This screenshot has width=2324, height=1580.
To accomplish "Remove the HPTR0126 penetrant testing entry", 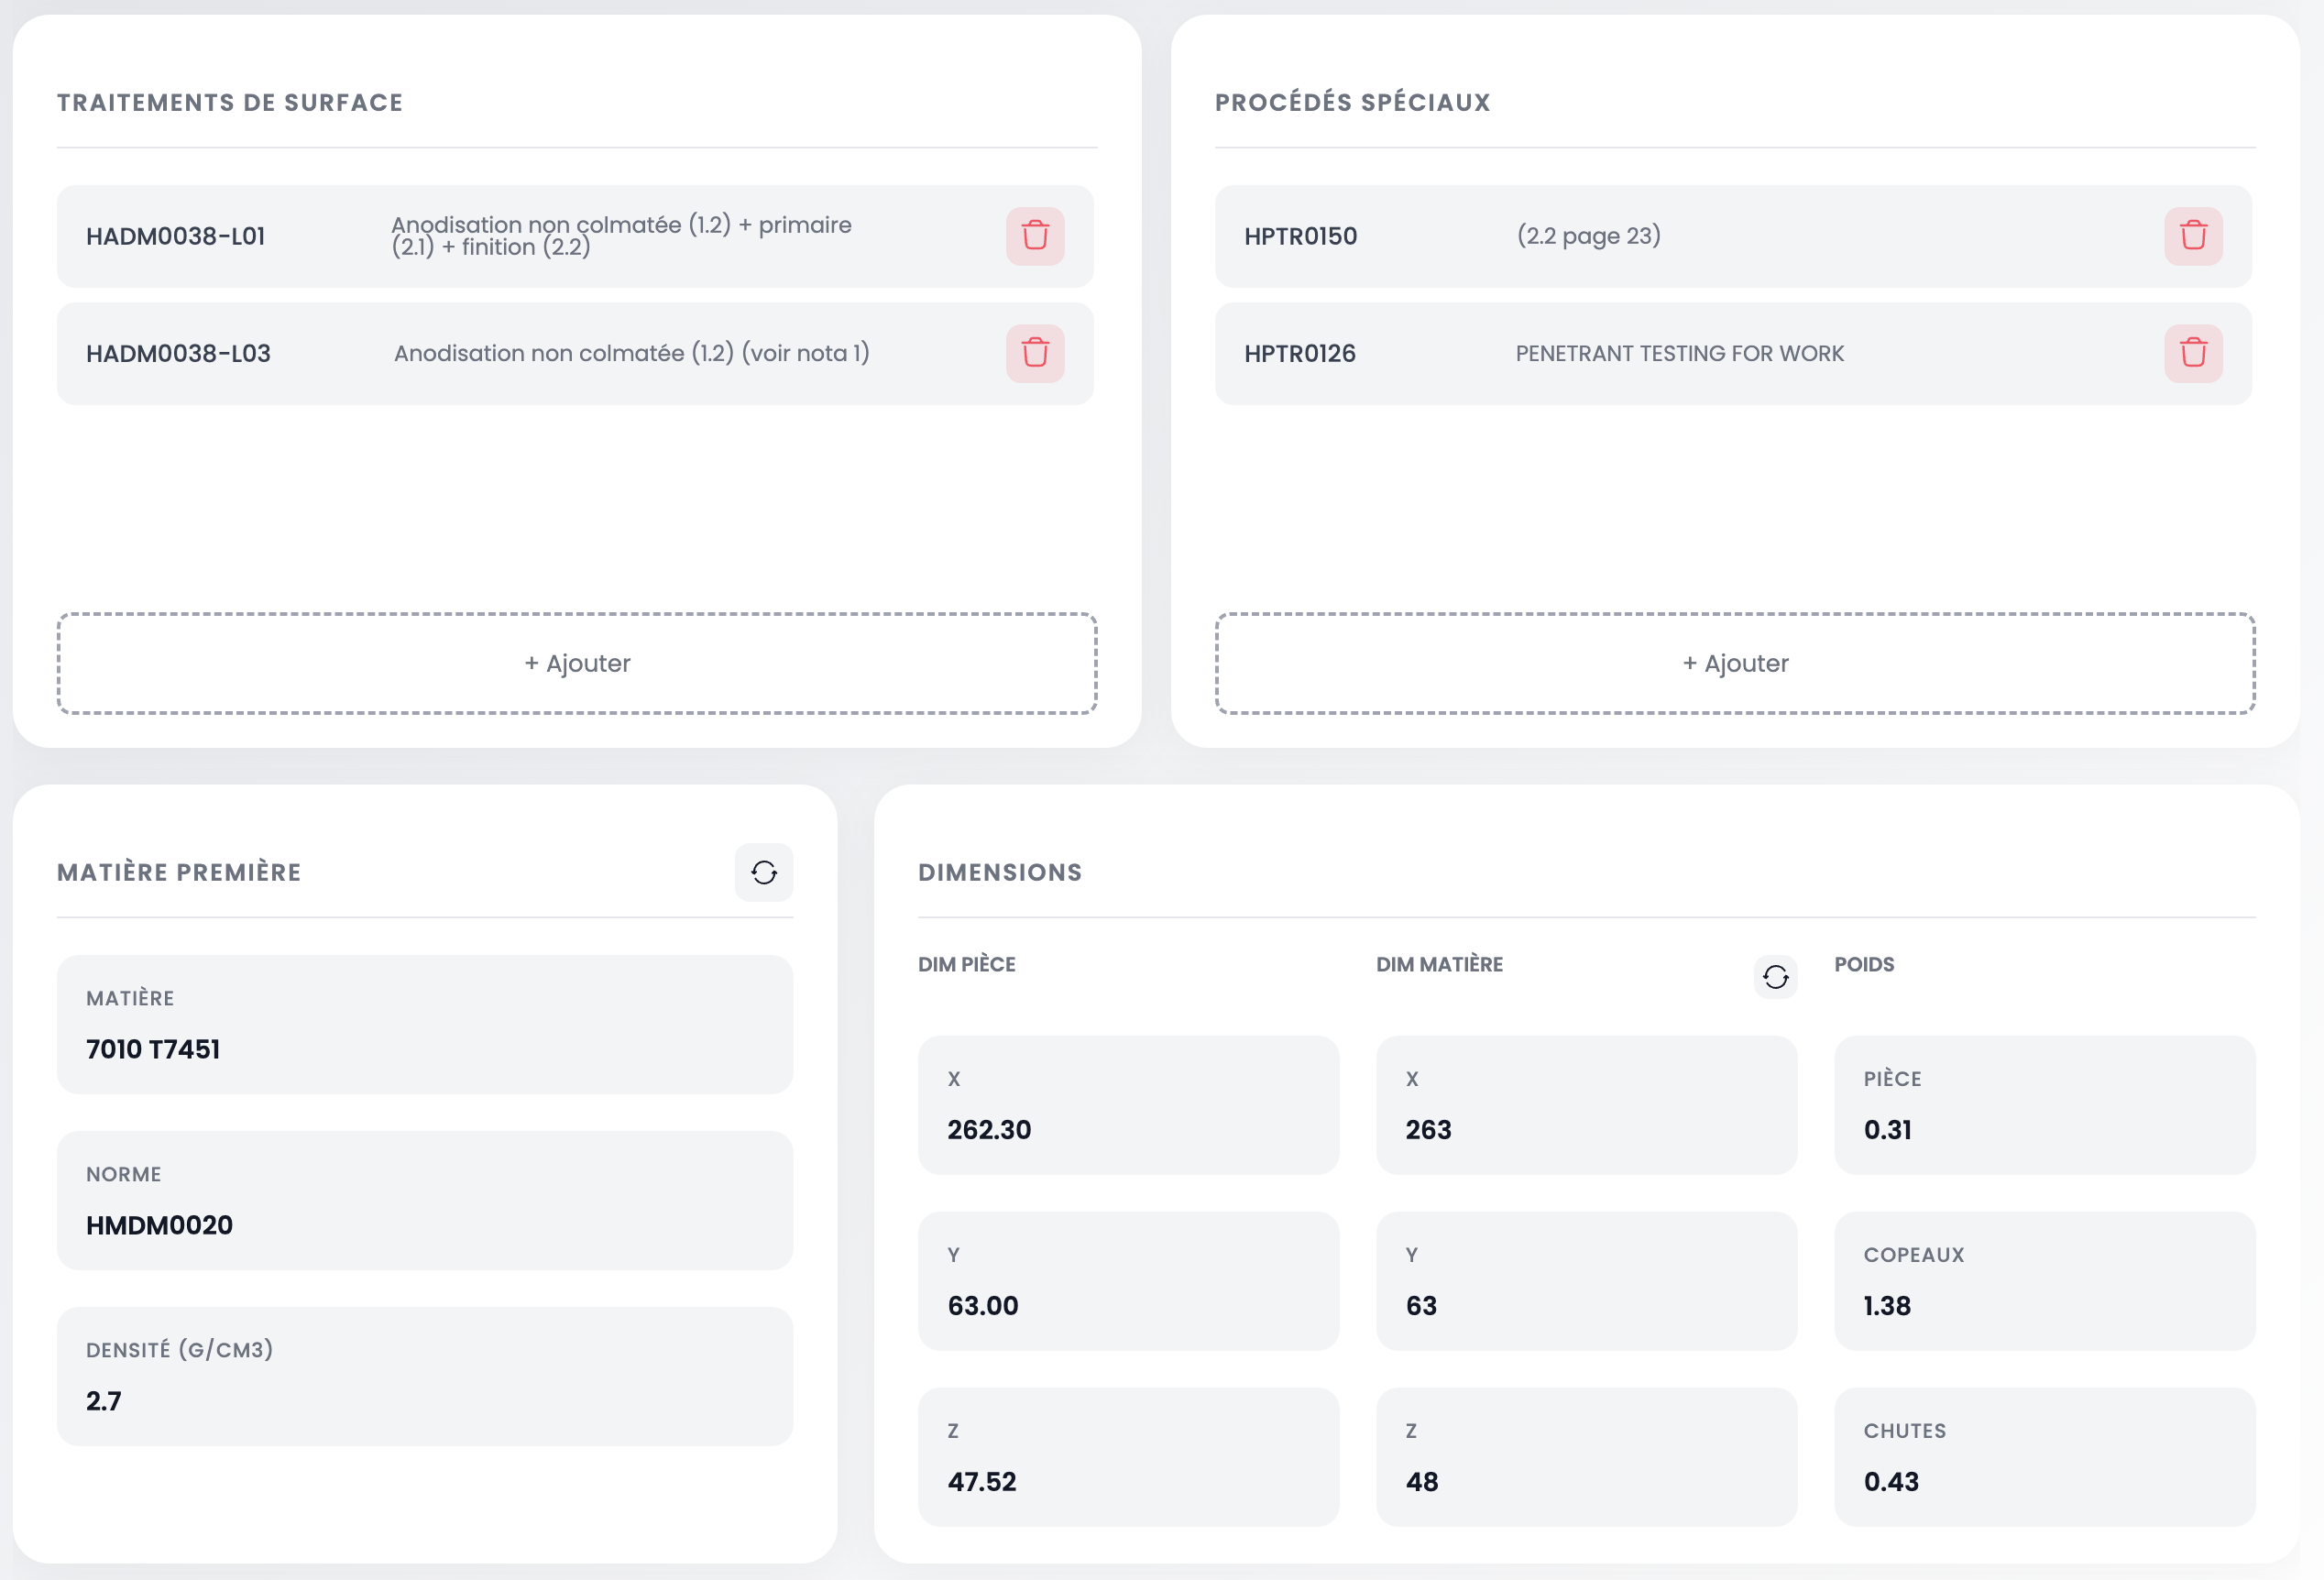I will coord(2192,353).
